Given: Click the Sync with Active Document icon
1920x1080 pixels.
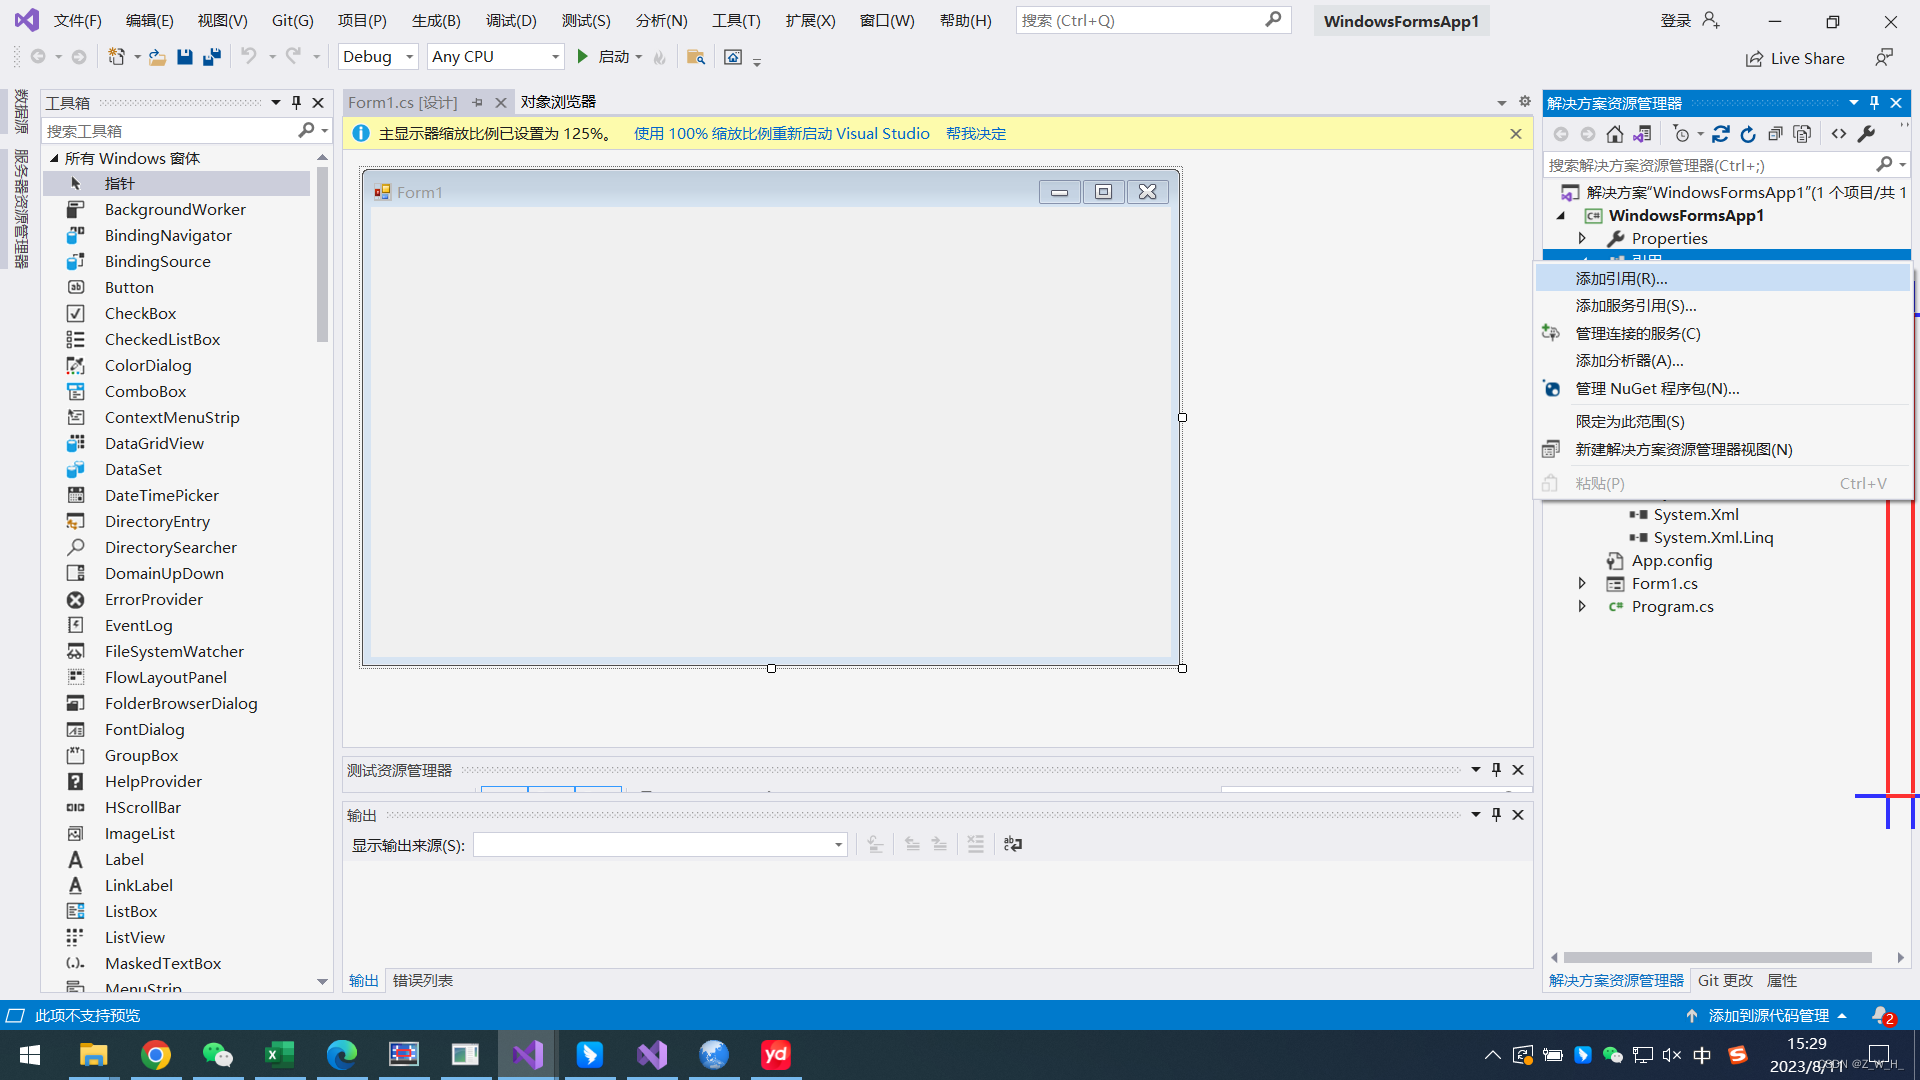Looking at the screenshot, I should tap(1720, 134).
